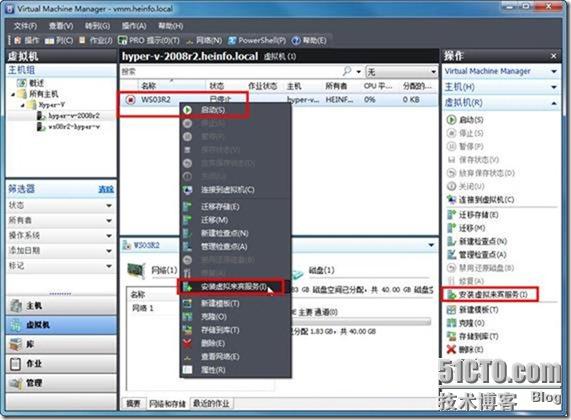Click the New template (新建模板) icon in the context menu
Image resolution: width=571 pixels, height=420 pixels.
[188, 303]
